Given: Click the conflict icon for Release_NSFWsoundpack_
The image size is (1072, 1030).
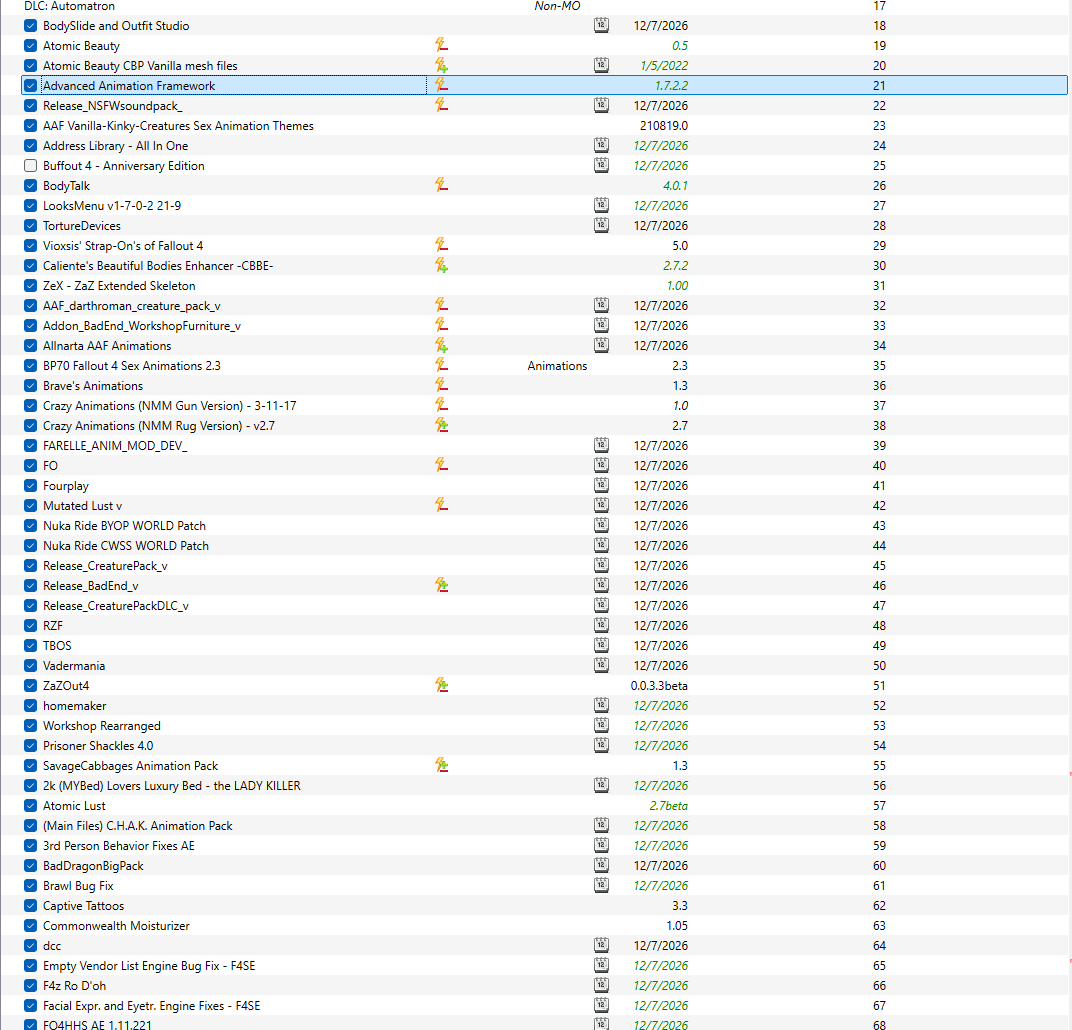Looking at the screenshot, I should (x=442, y=105).
